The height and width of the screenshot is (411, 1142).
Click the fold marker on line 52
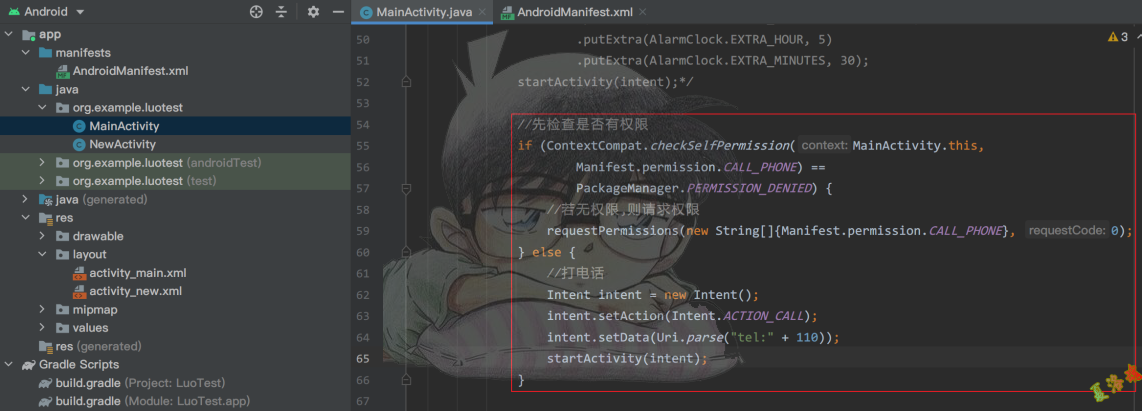coord(406,81)
